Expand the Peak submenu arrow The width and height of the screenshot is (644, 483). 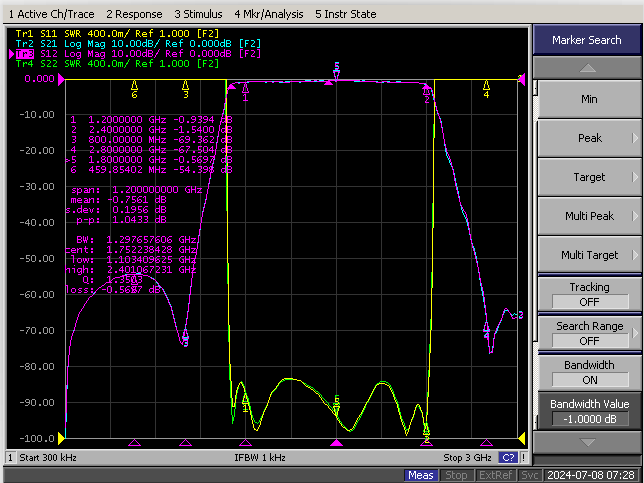click(x=635, y=138)
